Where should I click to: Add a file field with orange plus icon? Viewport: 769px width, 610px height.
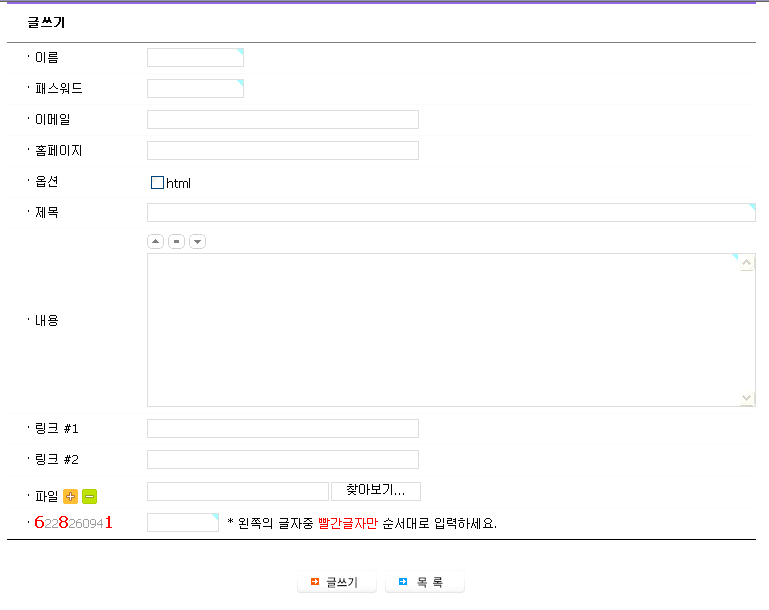tap(71, 497)
